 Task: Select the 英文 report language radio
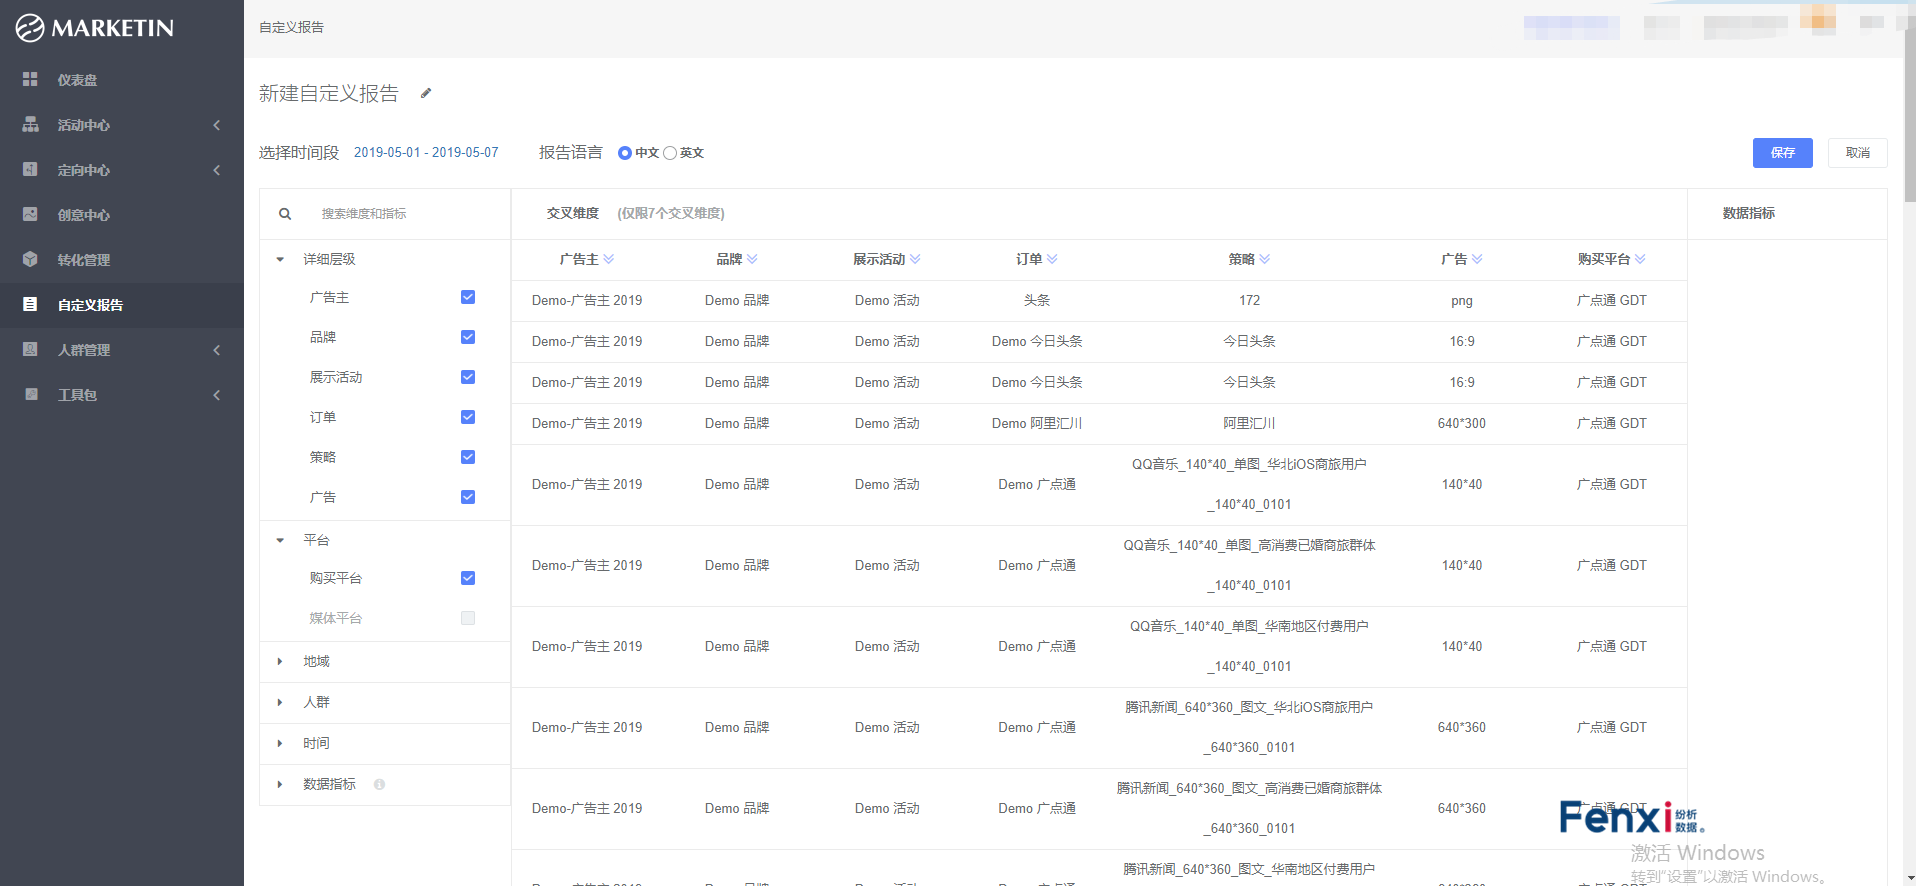670,153
